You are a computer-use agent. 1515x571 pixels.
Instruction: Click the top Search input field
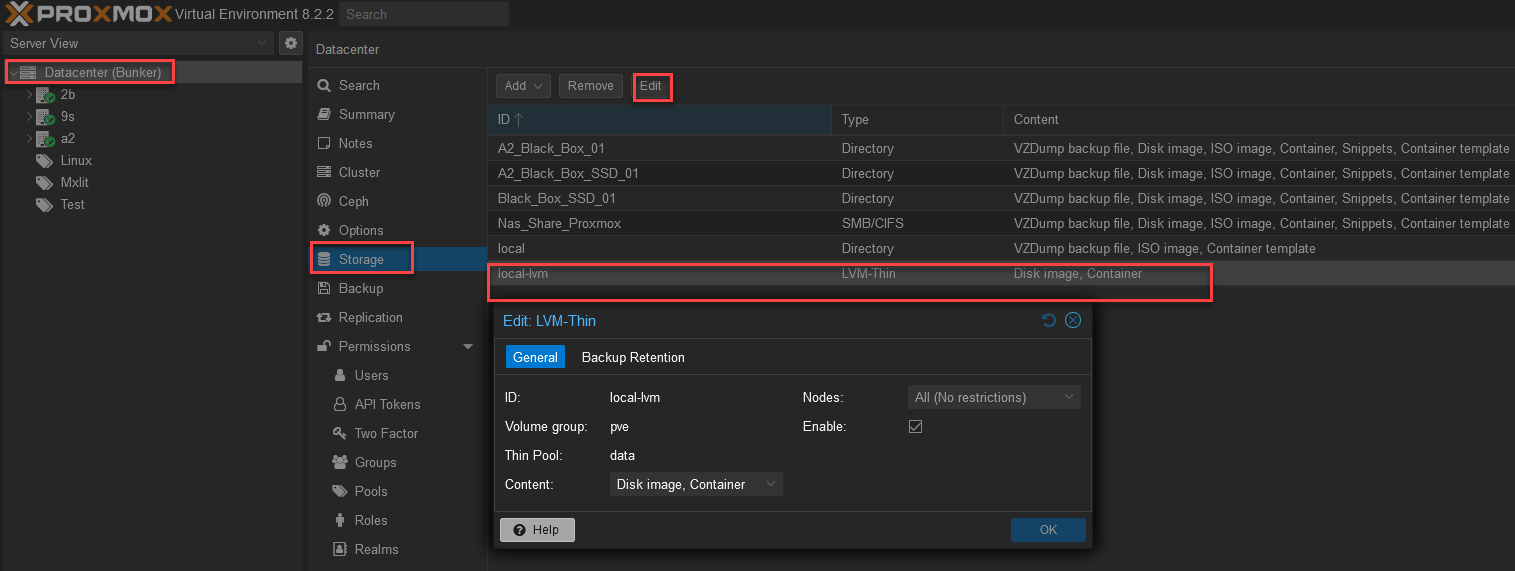tap(423, 14)
